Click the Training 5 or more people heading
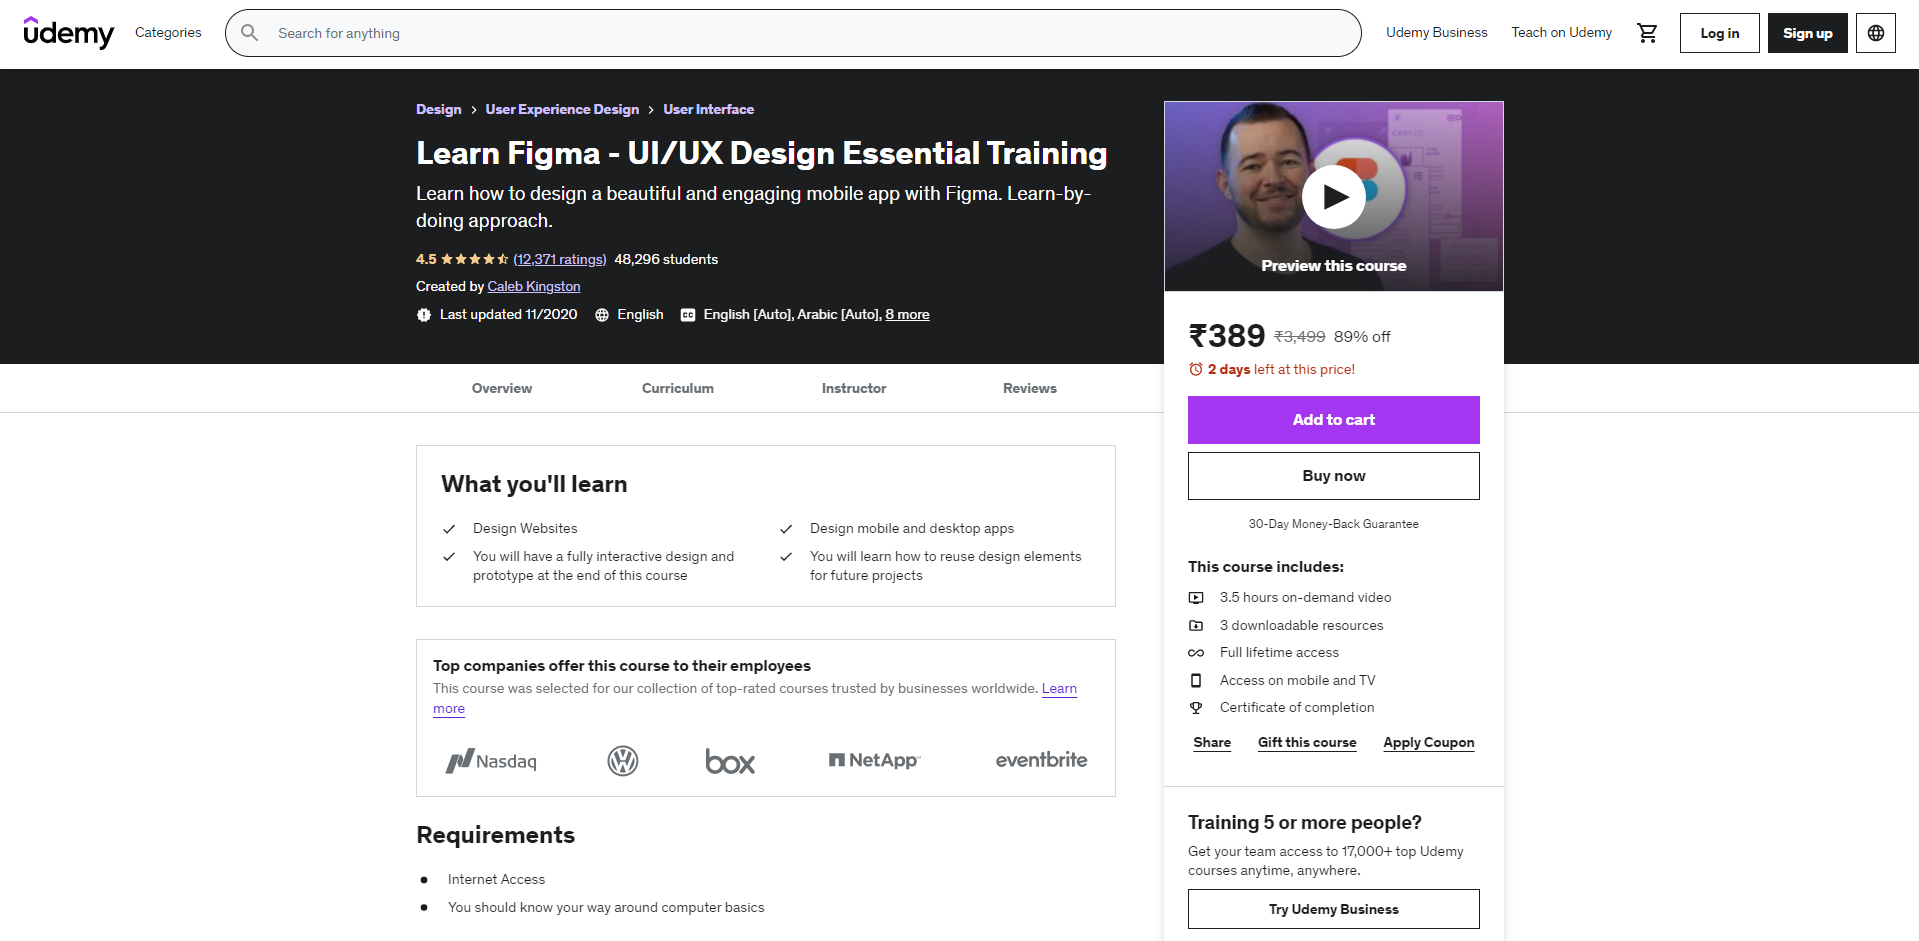This screenshot has height=941, width=1919. (x=1305, y=823)
